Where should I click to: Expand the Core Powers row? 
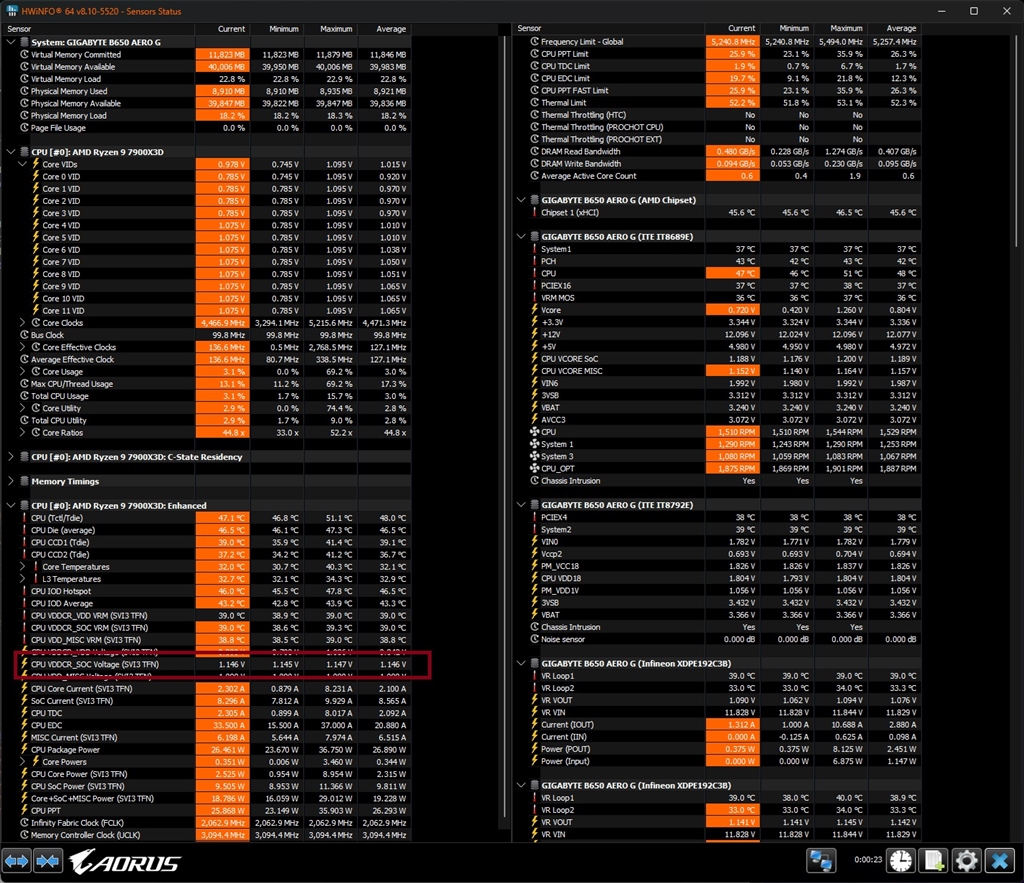click(22, 762)
